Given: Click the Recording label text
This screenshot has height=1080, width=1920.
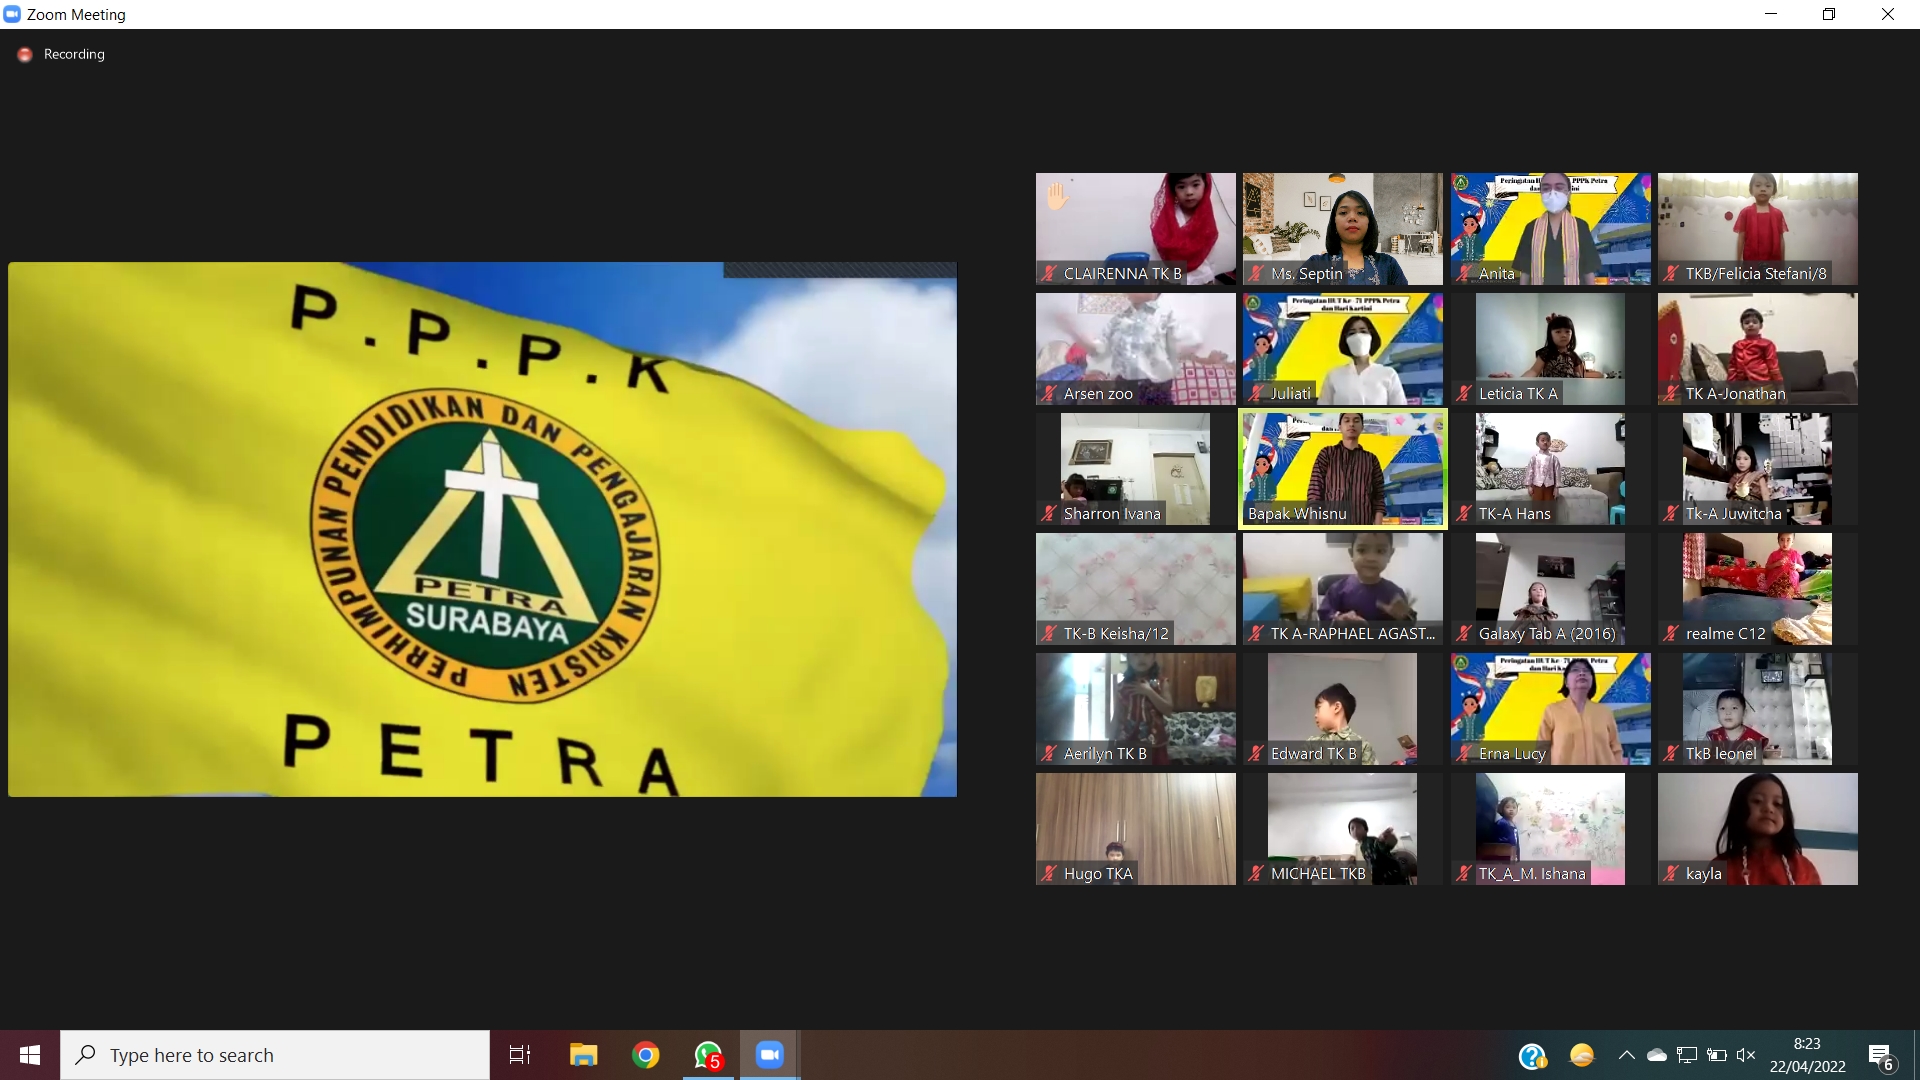Looking at the screenshot, I should click(74, 54).
